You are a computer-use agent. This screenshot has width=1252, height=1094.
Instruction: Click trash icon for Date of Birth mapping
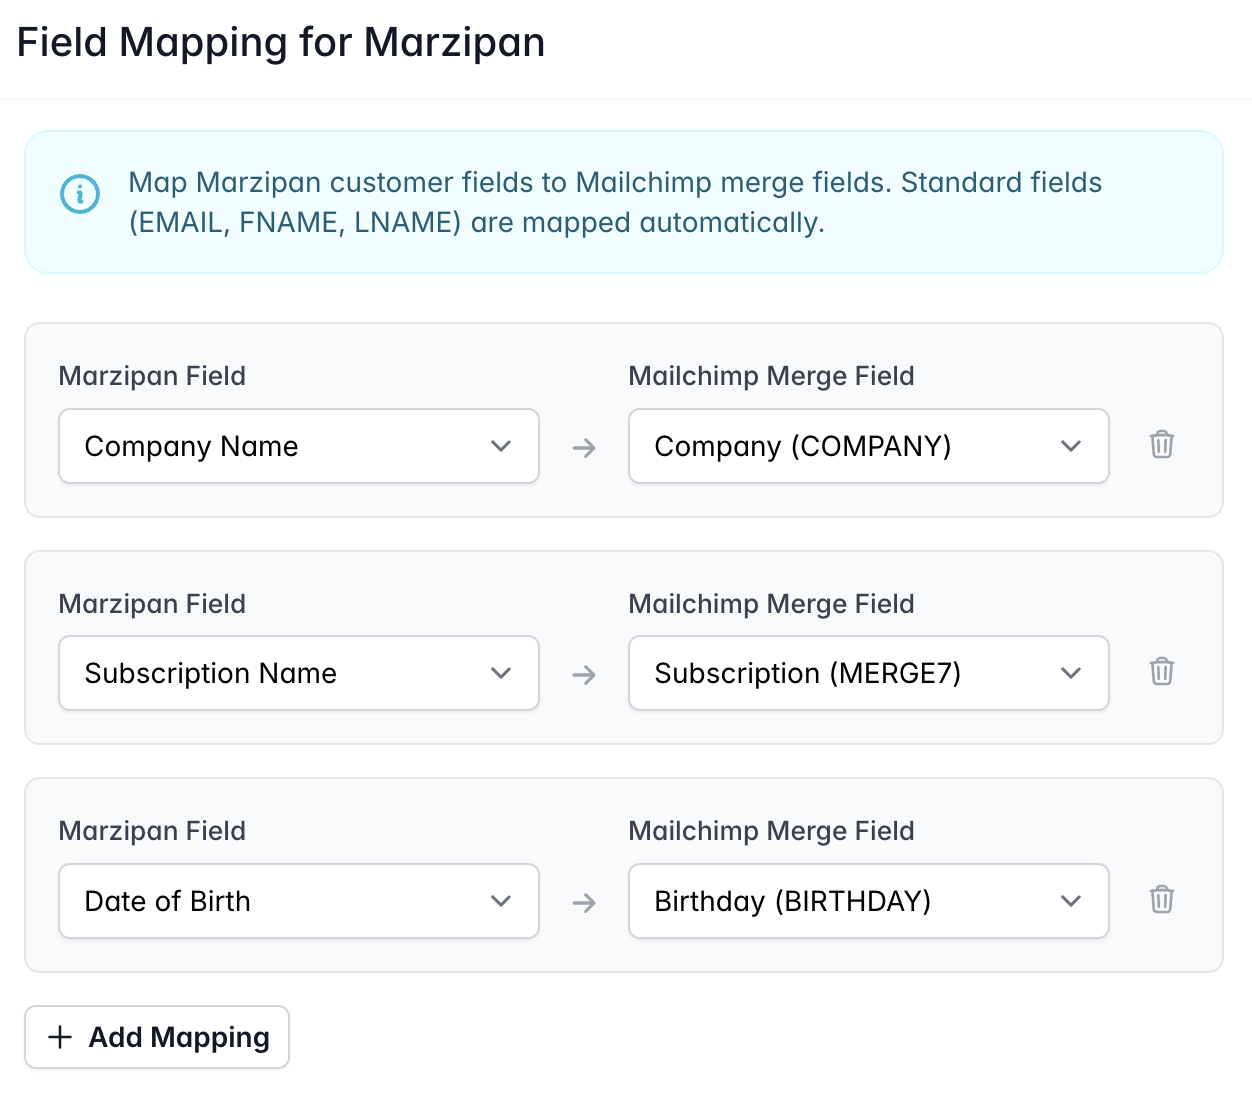point(1161,900)
